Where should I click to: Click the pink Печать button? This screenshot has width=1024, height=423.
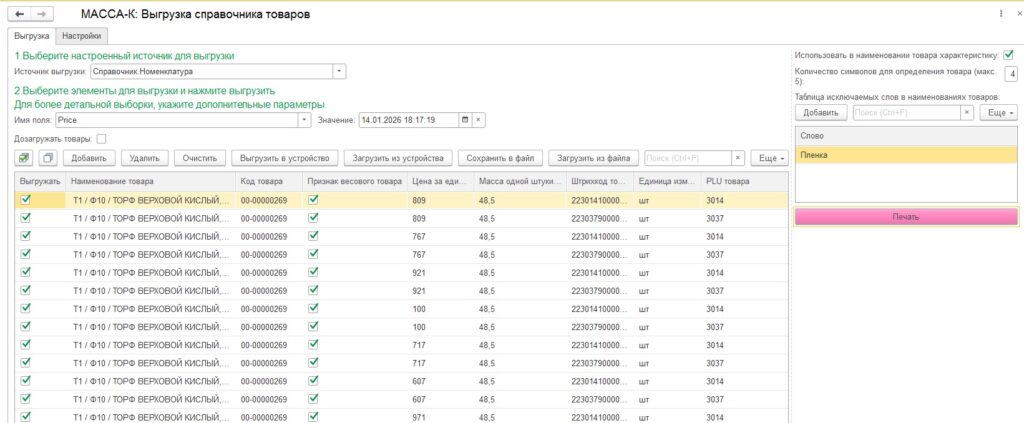[x=906, y=217]
